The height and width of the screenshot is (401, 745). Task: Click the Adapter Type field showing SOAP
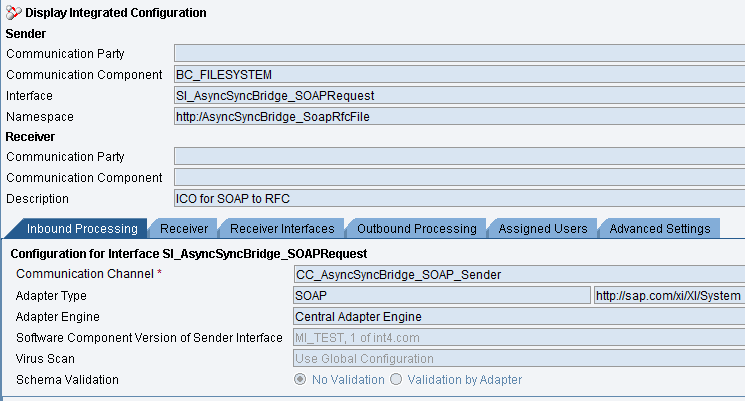[x=440, y=296]
